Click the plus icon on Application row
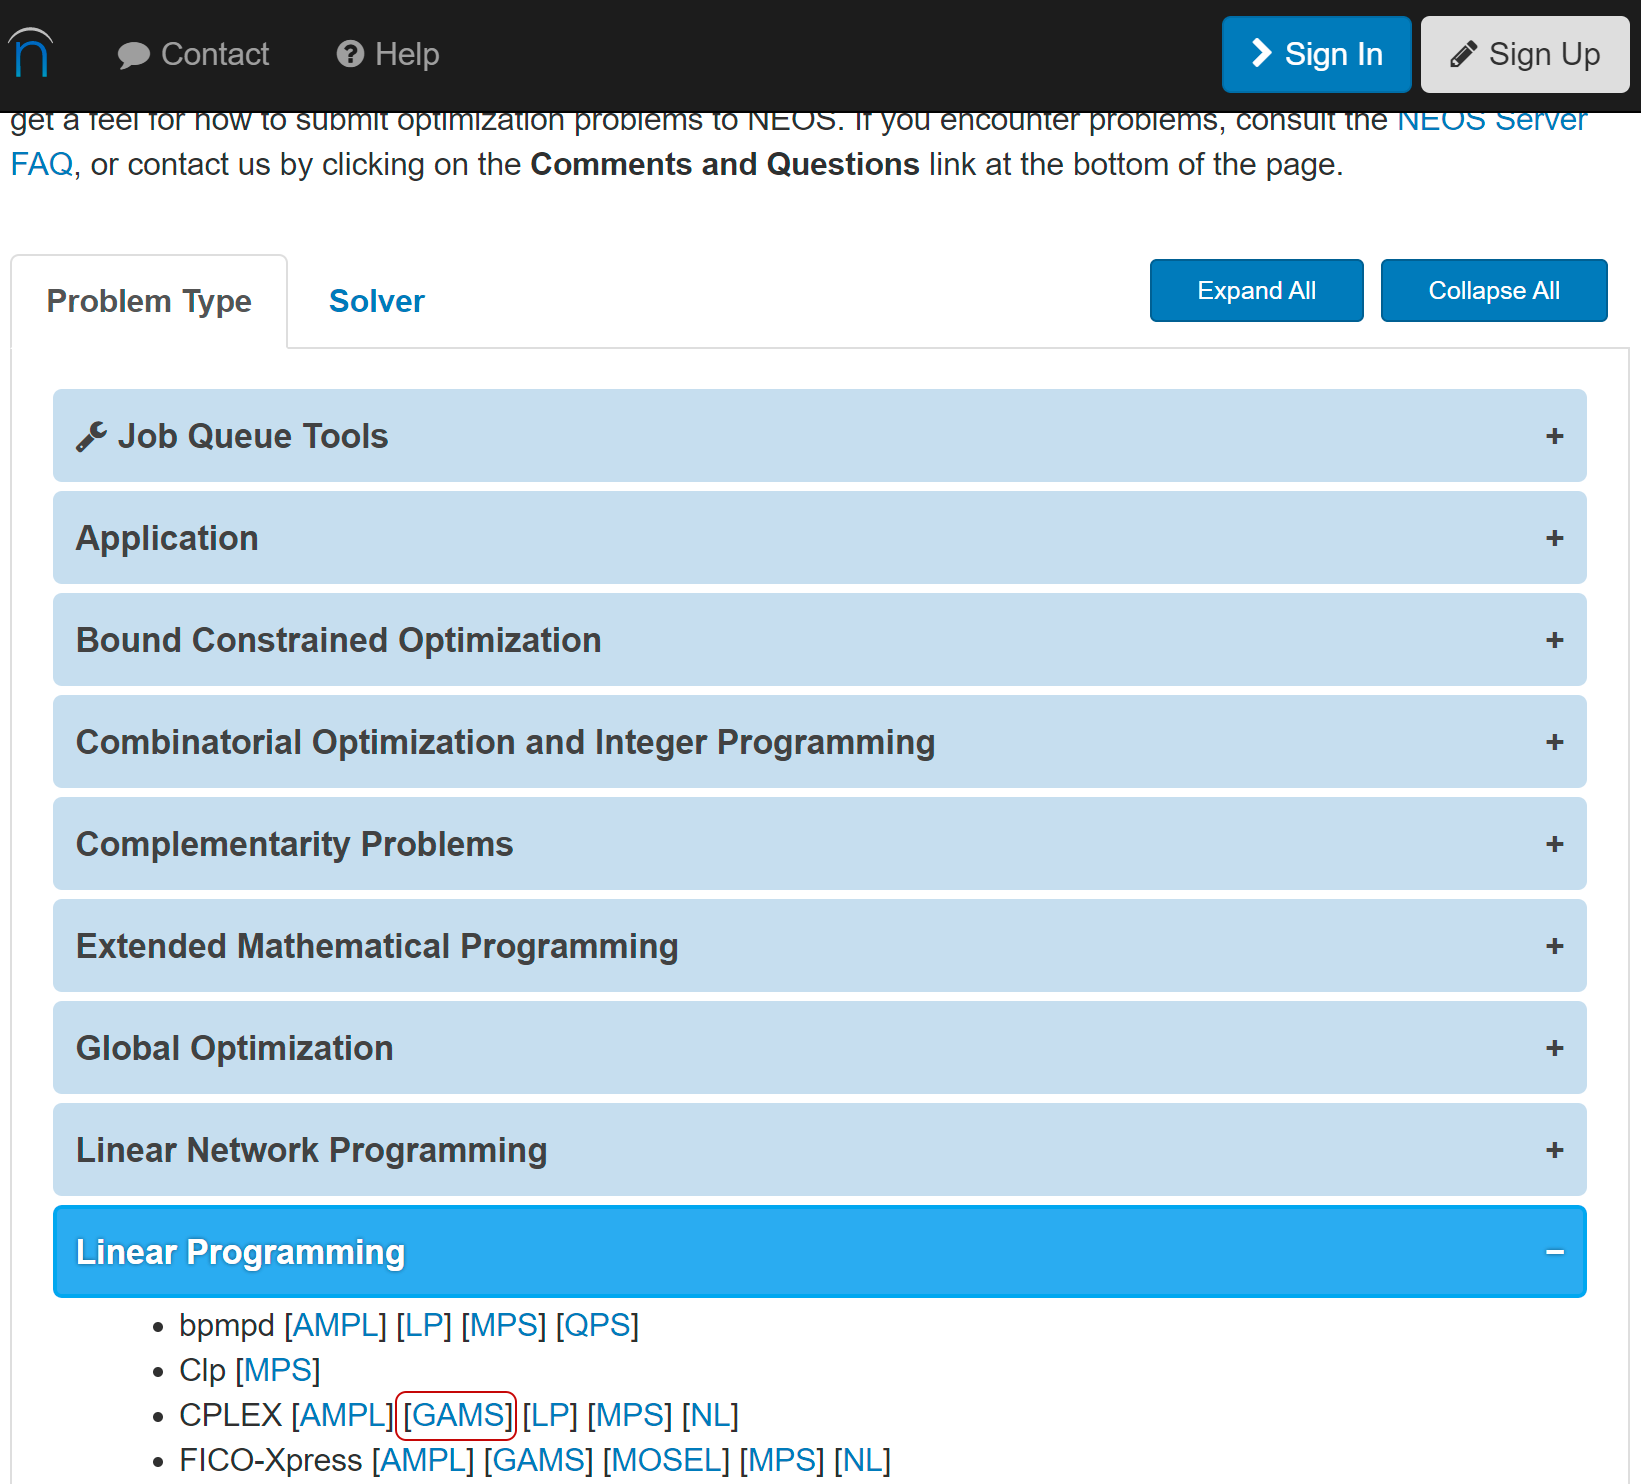Screen dimensions: 1641x1484 [x=1554, y=538]
